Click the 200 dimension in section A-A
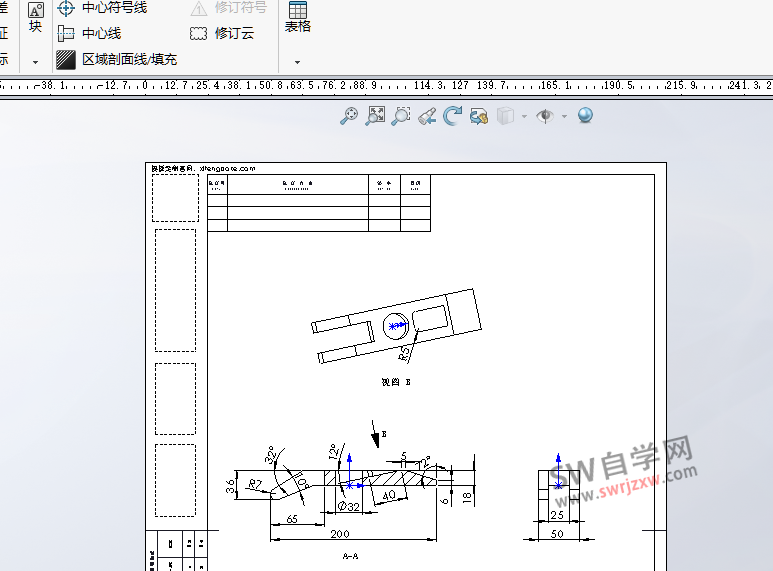 (340, 534)
